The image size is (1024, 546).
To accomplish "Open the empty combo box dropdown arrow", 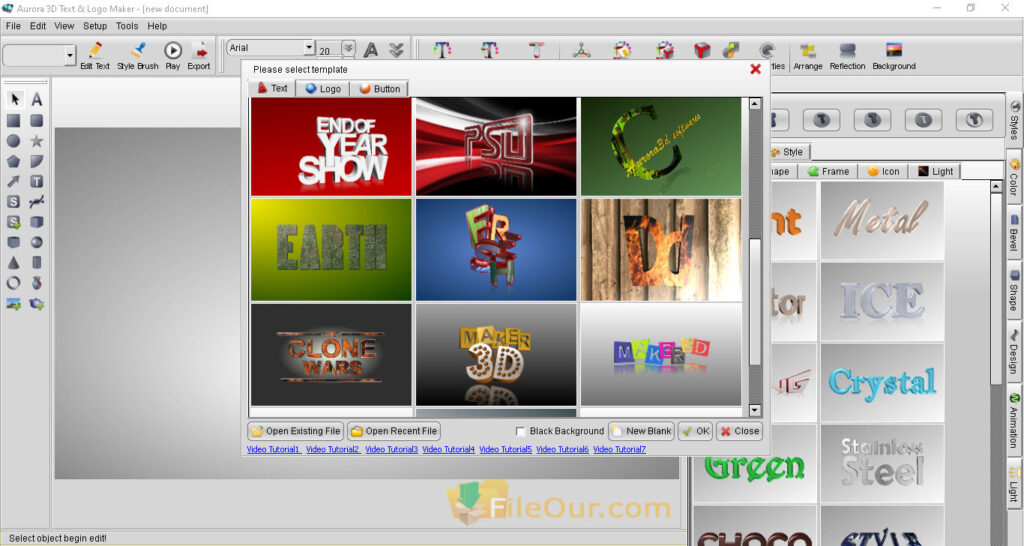I will pos(70,56).
